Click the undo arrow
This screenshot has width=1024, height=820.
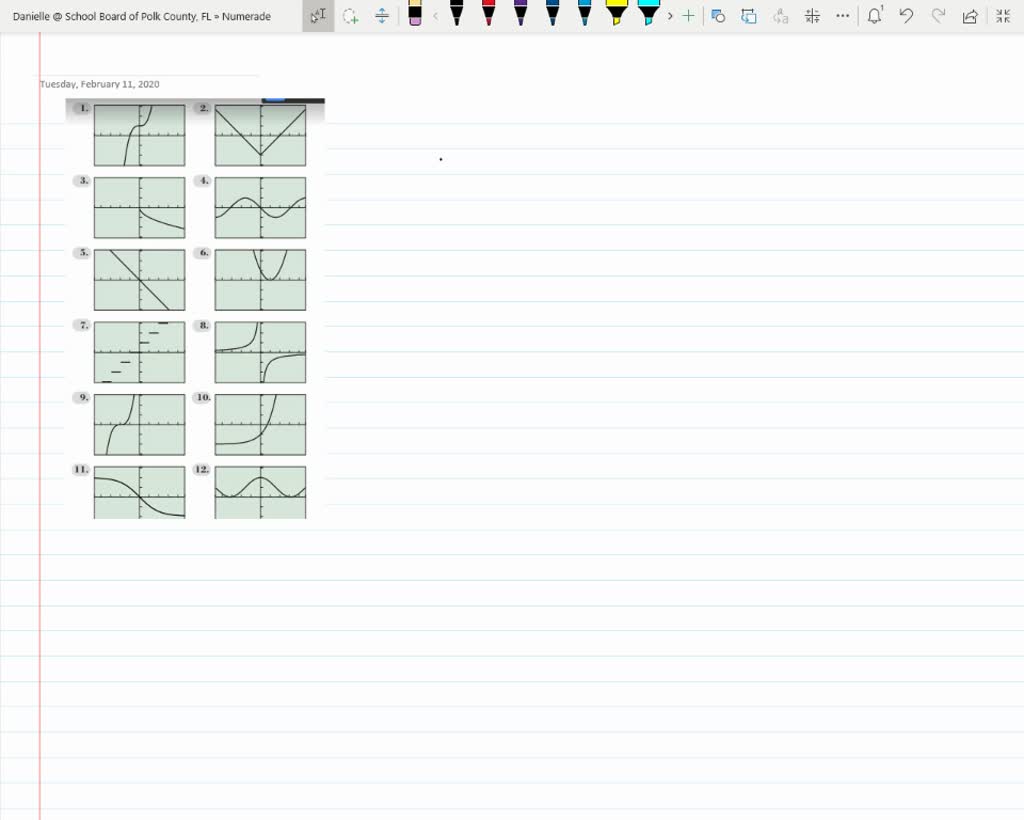[x=905, y=15]
